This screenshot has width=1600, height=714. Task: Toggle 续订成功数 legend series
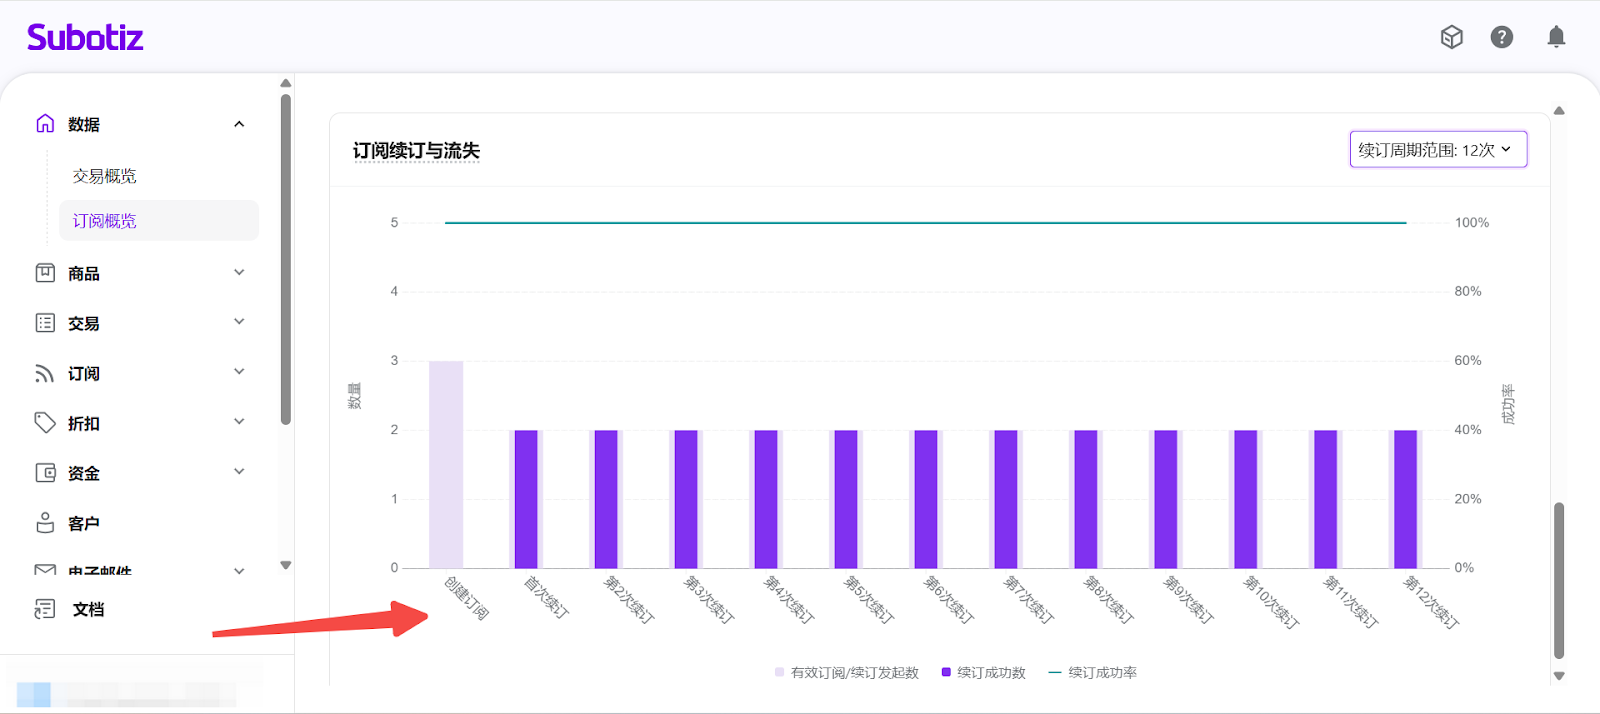(984, 673)
